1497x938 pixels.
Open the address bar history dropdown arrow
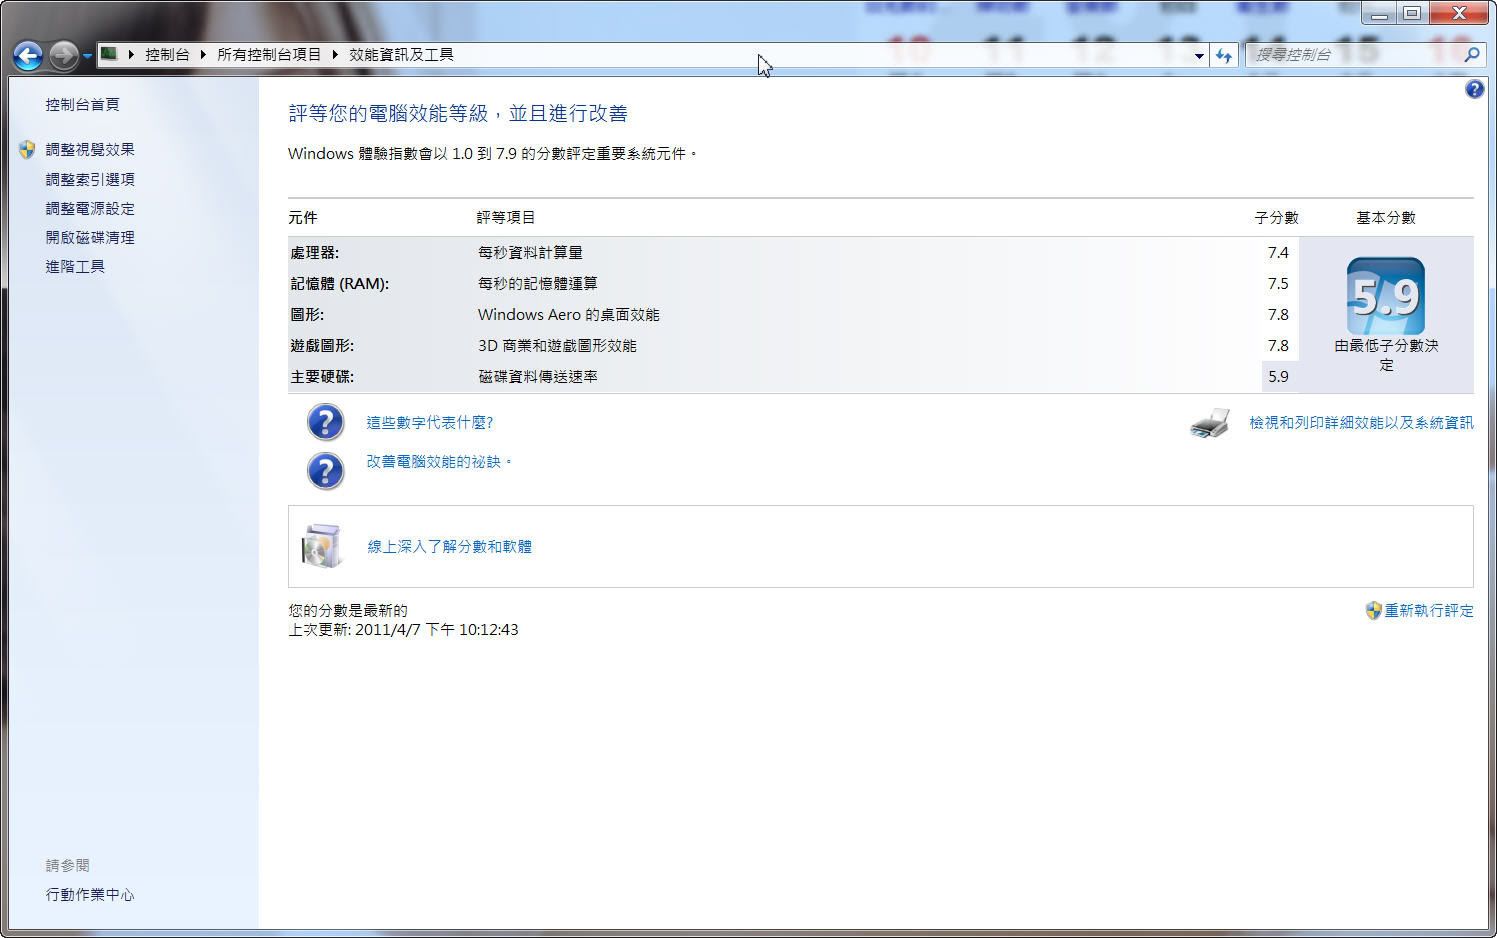click(x=1198, y=55)
